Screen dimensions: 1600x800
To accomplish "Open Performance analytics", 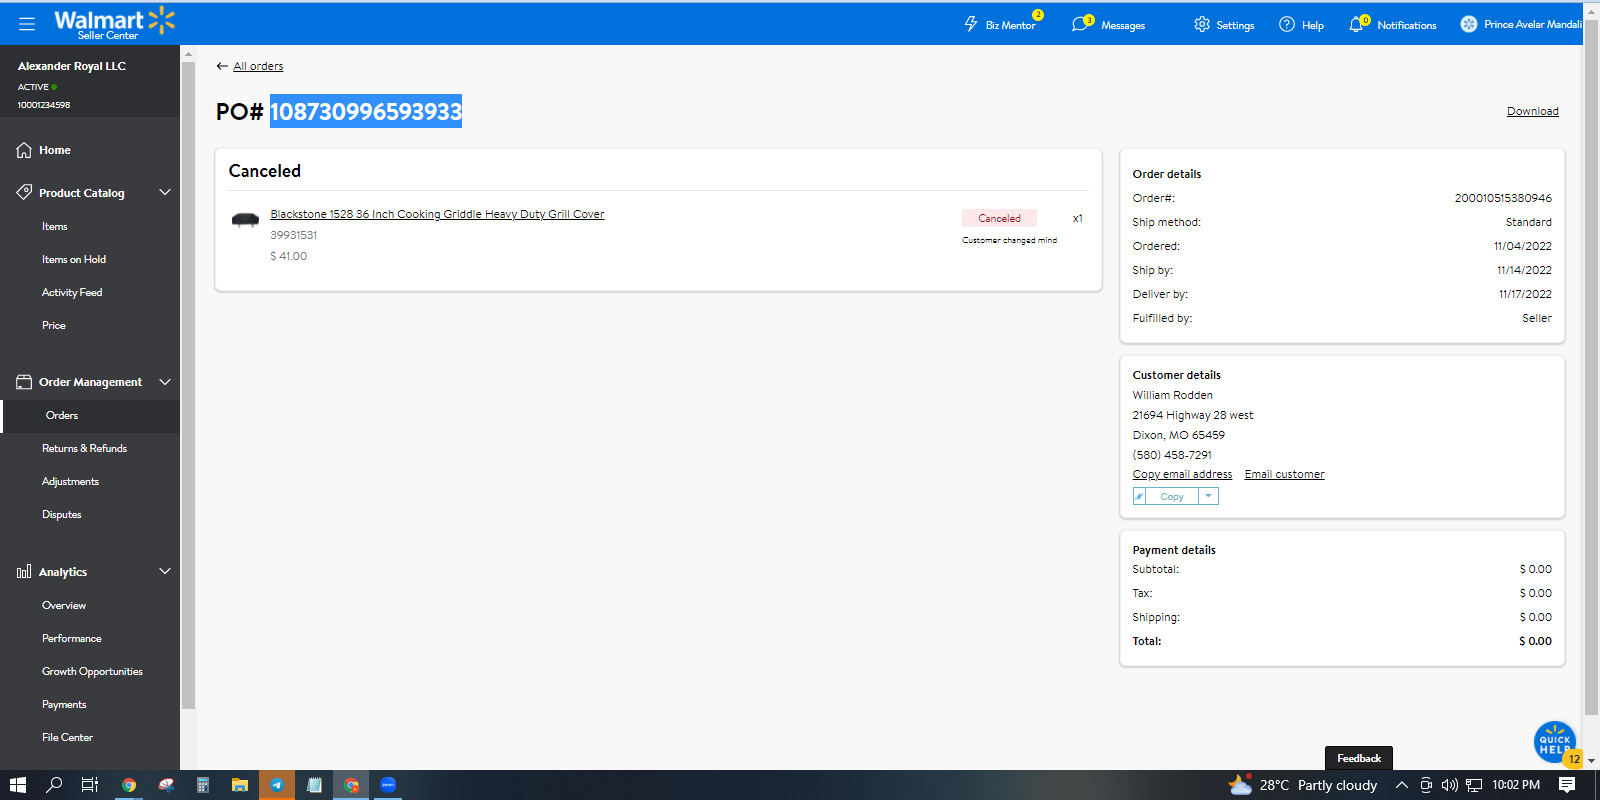I will click(72, 638).
